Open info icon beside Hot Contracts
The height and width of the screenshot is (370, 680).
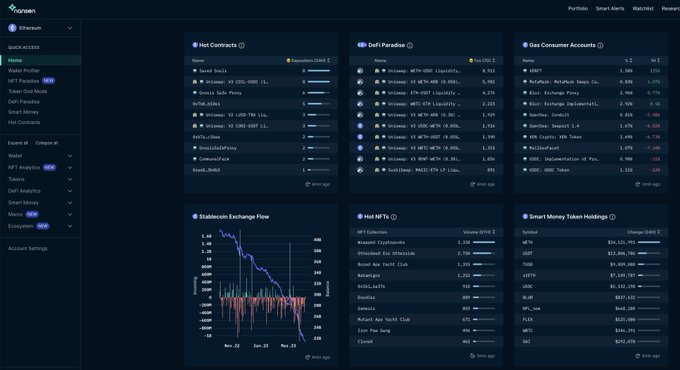(242, 45)
